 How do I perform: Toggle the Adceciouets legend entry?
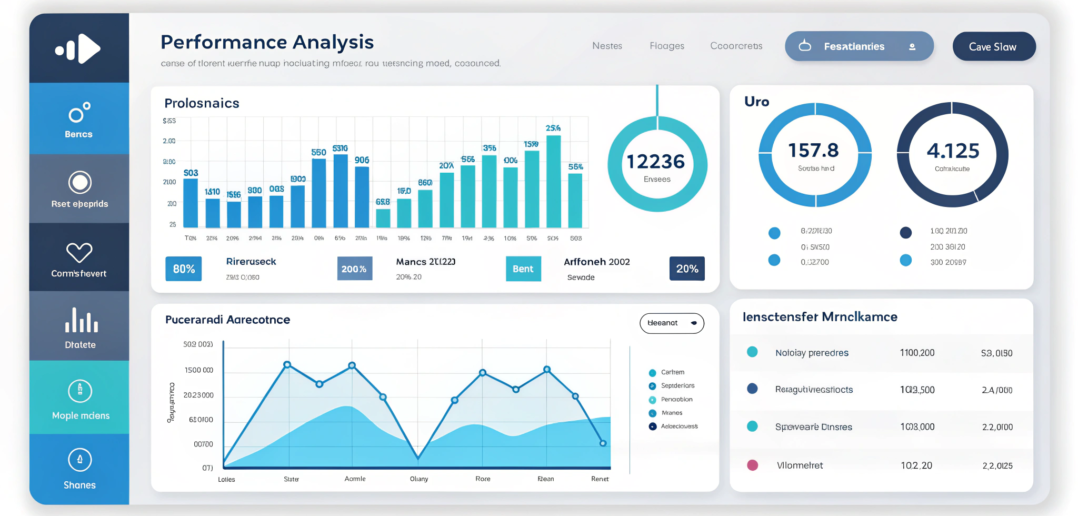coord(652,426)
